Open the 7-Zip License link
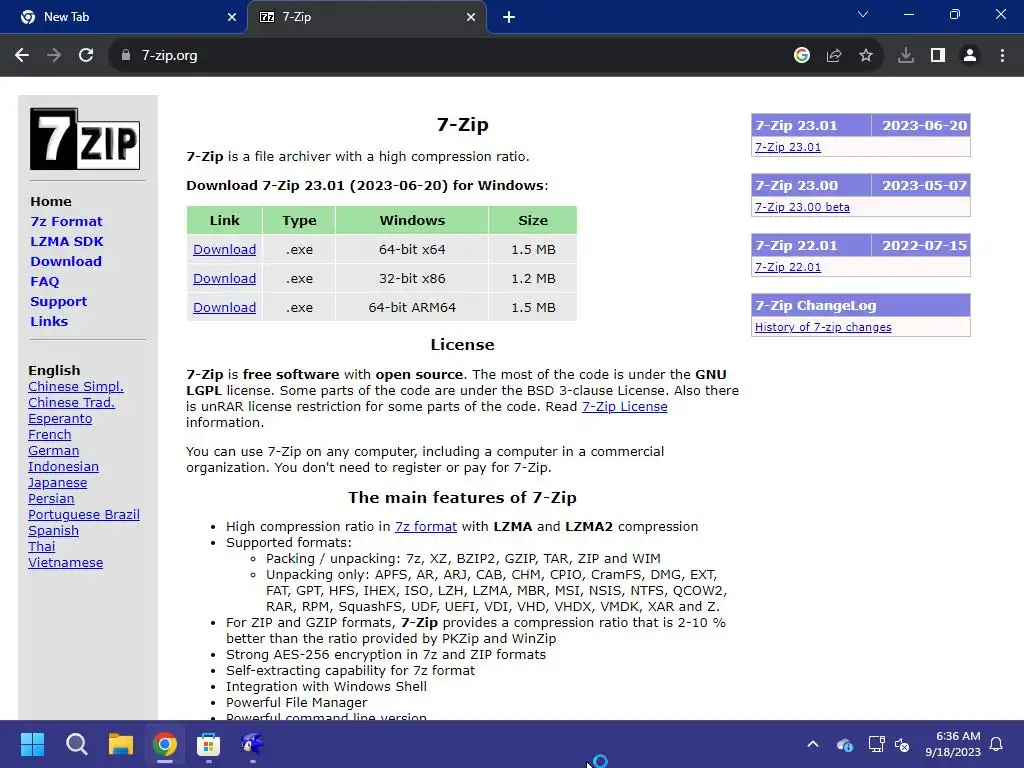The image size is (1024, 768). tap(624, 406)
